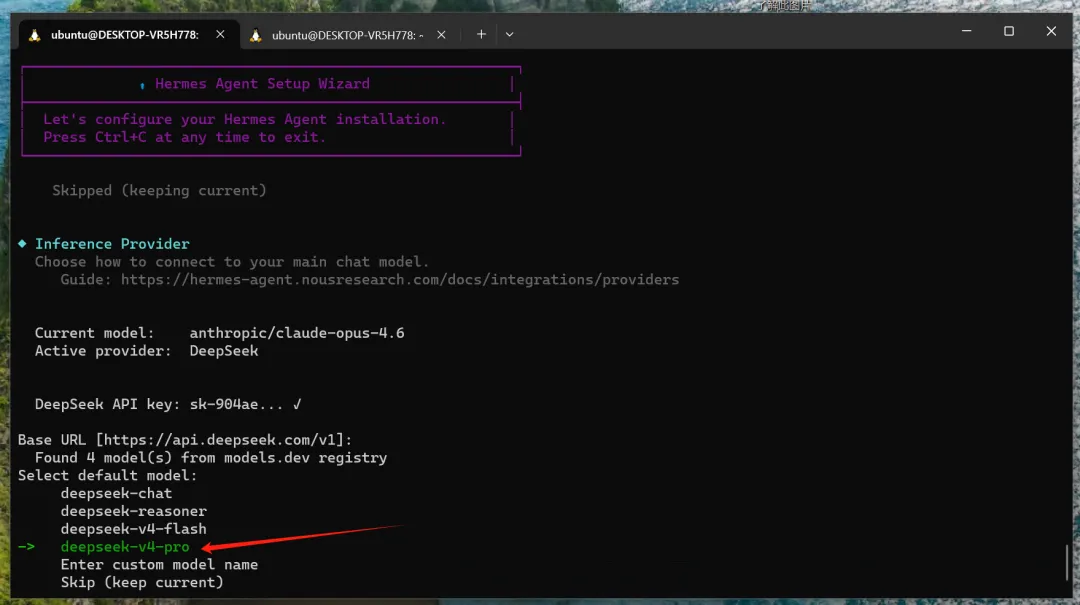Select the deepseek-chat model option
1080x605 pixels.
116,493
